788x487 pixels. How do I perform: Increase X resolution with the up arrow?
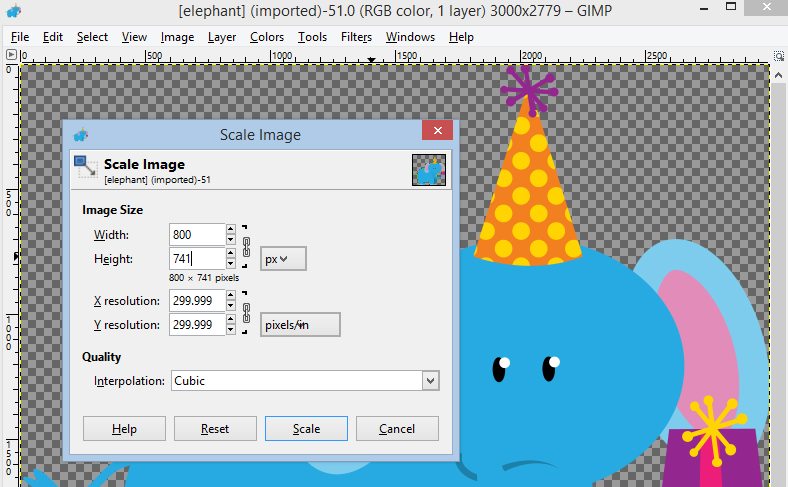click(231, 295)
